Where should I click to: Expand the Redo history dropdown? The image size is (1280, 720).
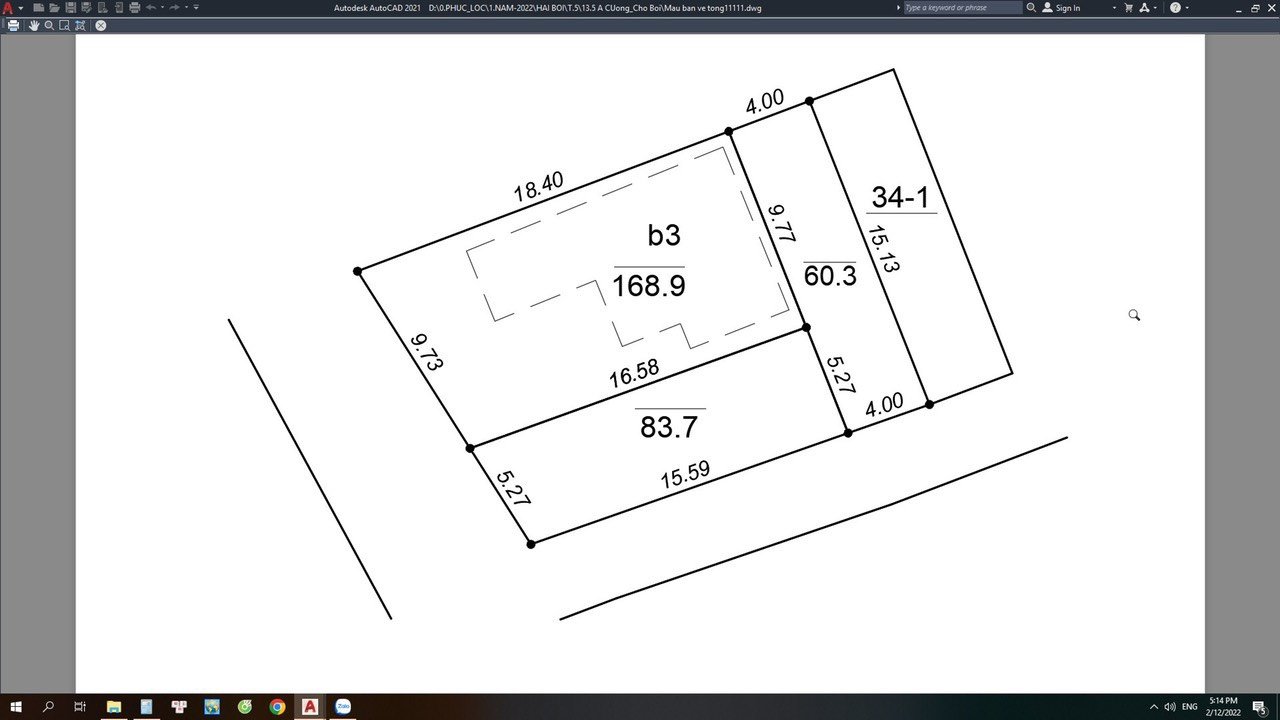pyautogui.click(x=186, y=7)
